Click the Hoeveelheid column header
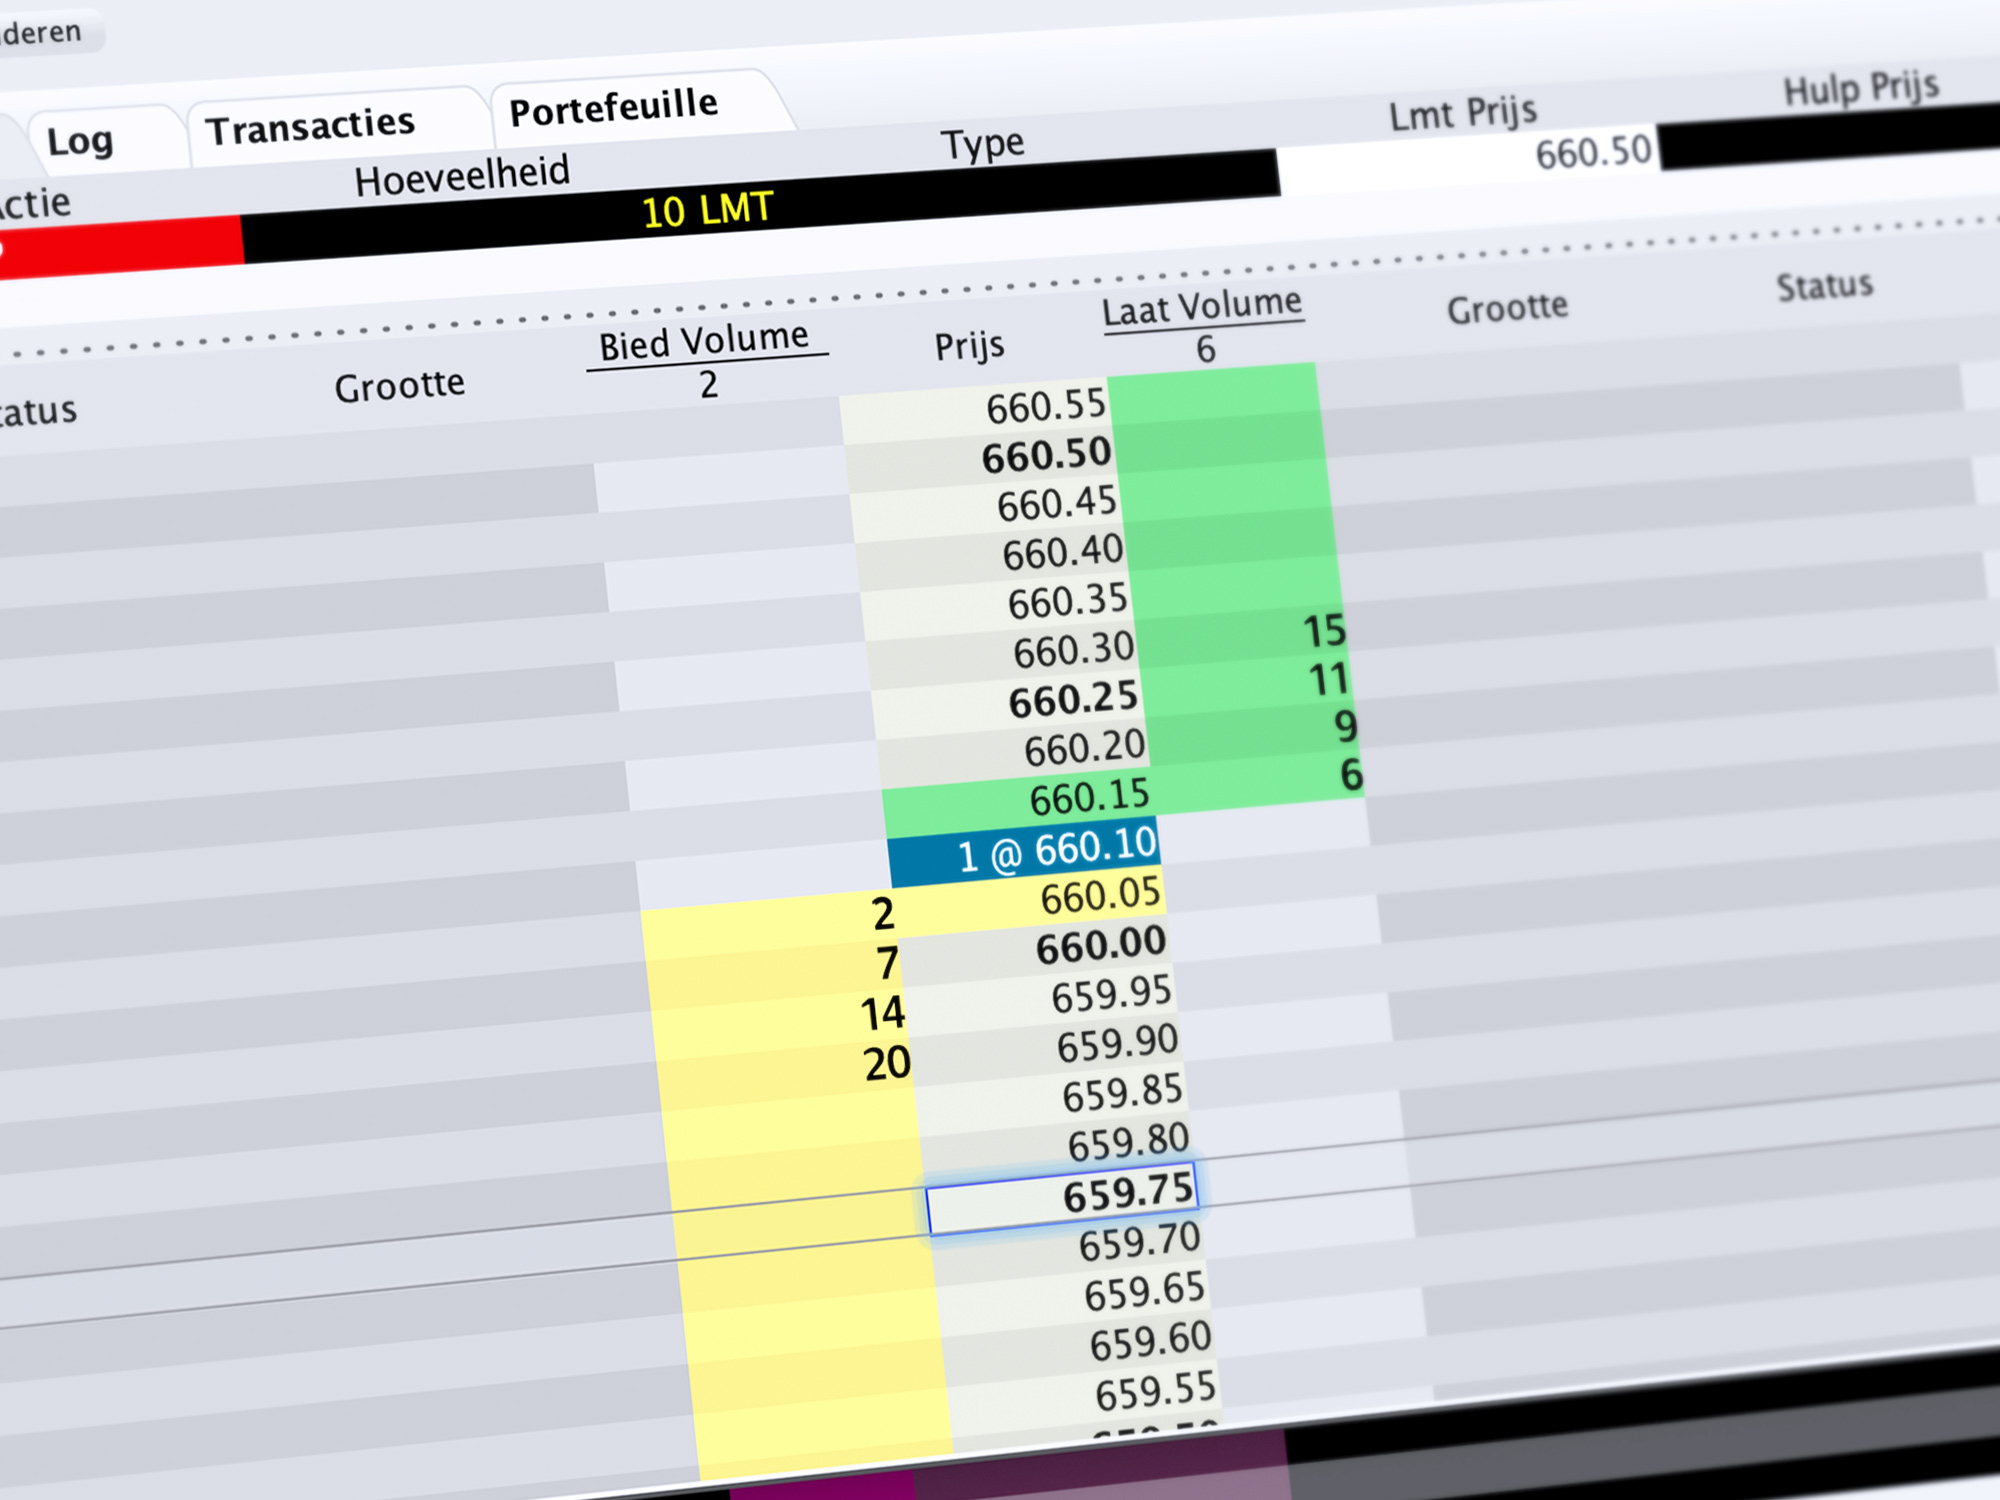 (462, 176)
